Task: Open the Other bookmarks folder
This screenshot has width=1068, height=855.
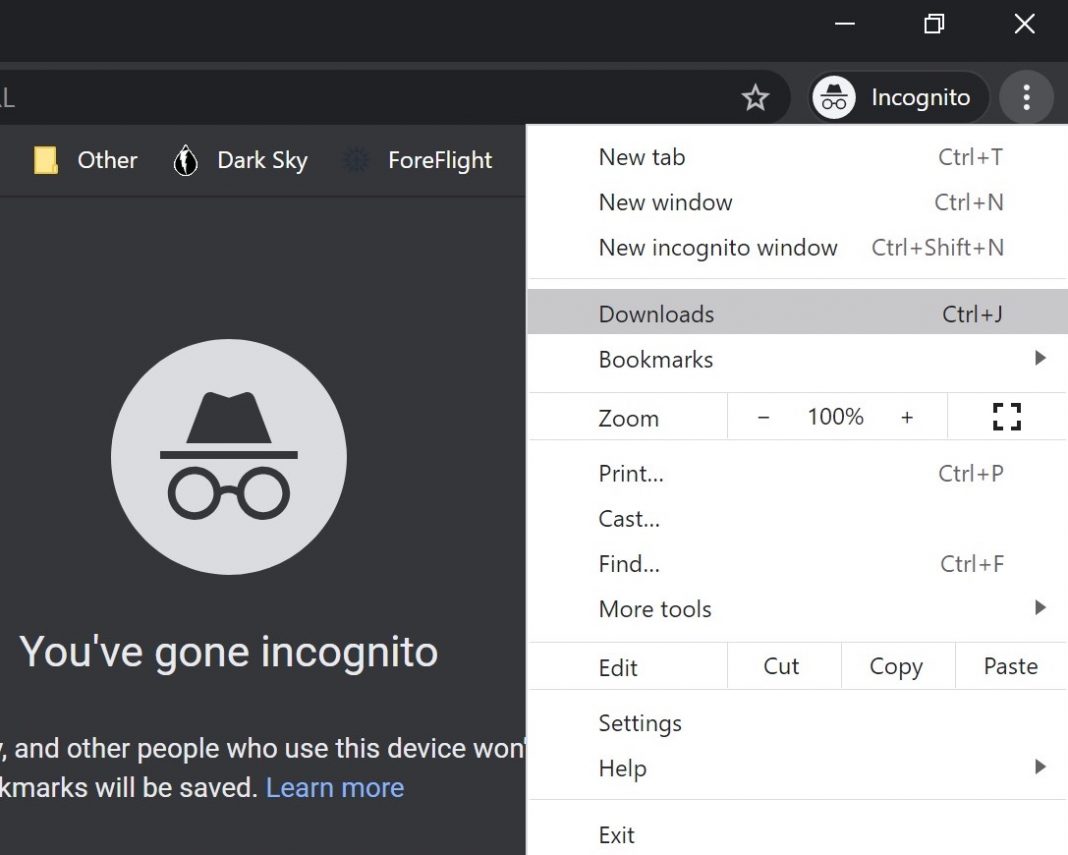Action: pos(86,160)
